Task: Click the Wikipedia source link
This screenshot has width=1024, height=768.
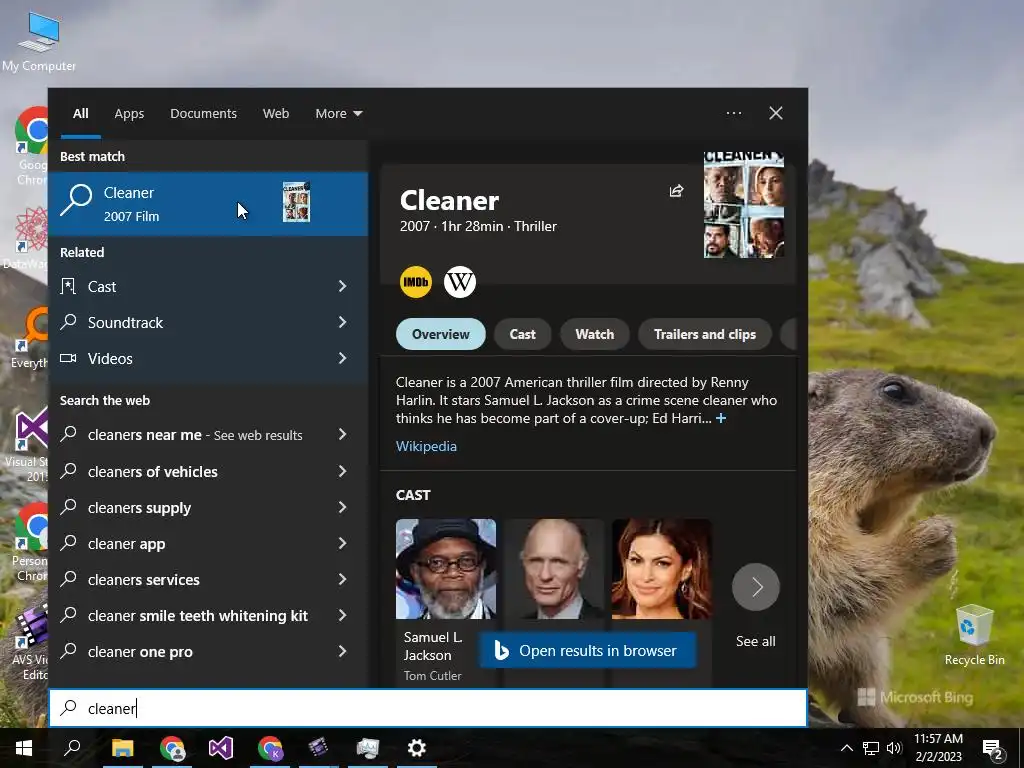Action: pyautogui.click(x=426, y=446)
